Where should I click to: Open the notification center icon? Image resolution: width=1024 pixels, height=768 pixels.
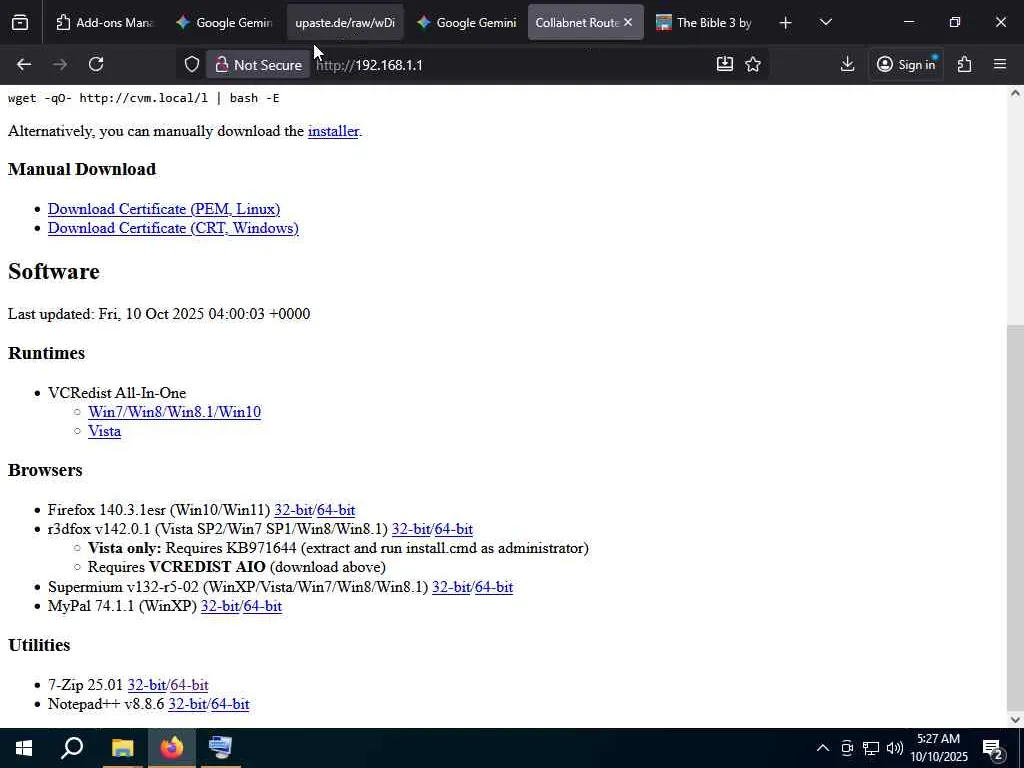(993, 748)
